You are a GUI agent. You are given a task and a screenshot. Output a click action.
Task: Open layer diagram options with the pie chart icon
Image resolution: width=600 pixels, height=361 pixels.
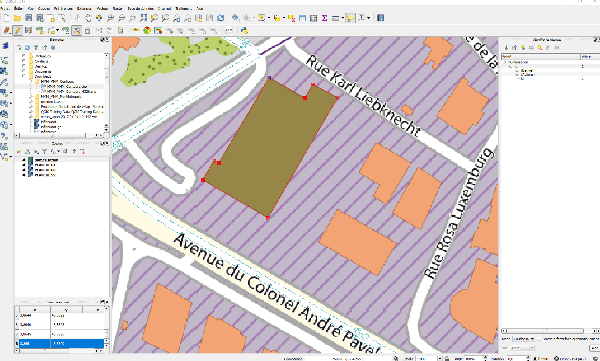(147, 30)
